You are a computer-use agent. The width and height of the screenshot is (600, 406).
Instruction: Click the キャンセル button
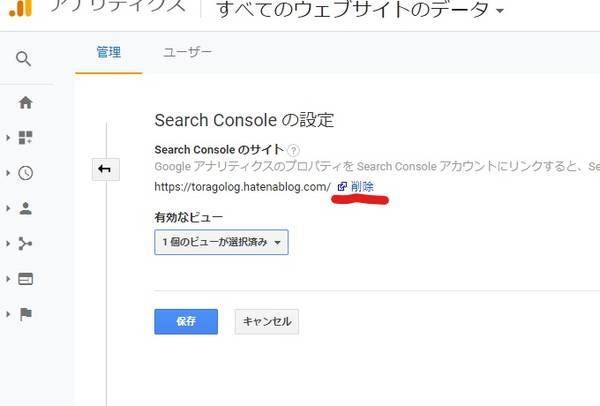coord(267,321)
